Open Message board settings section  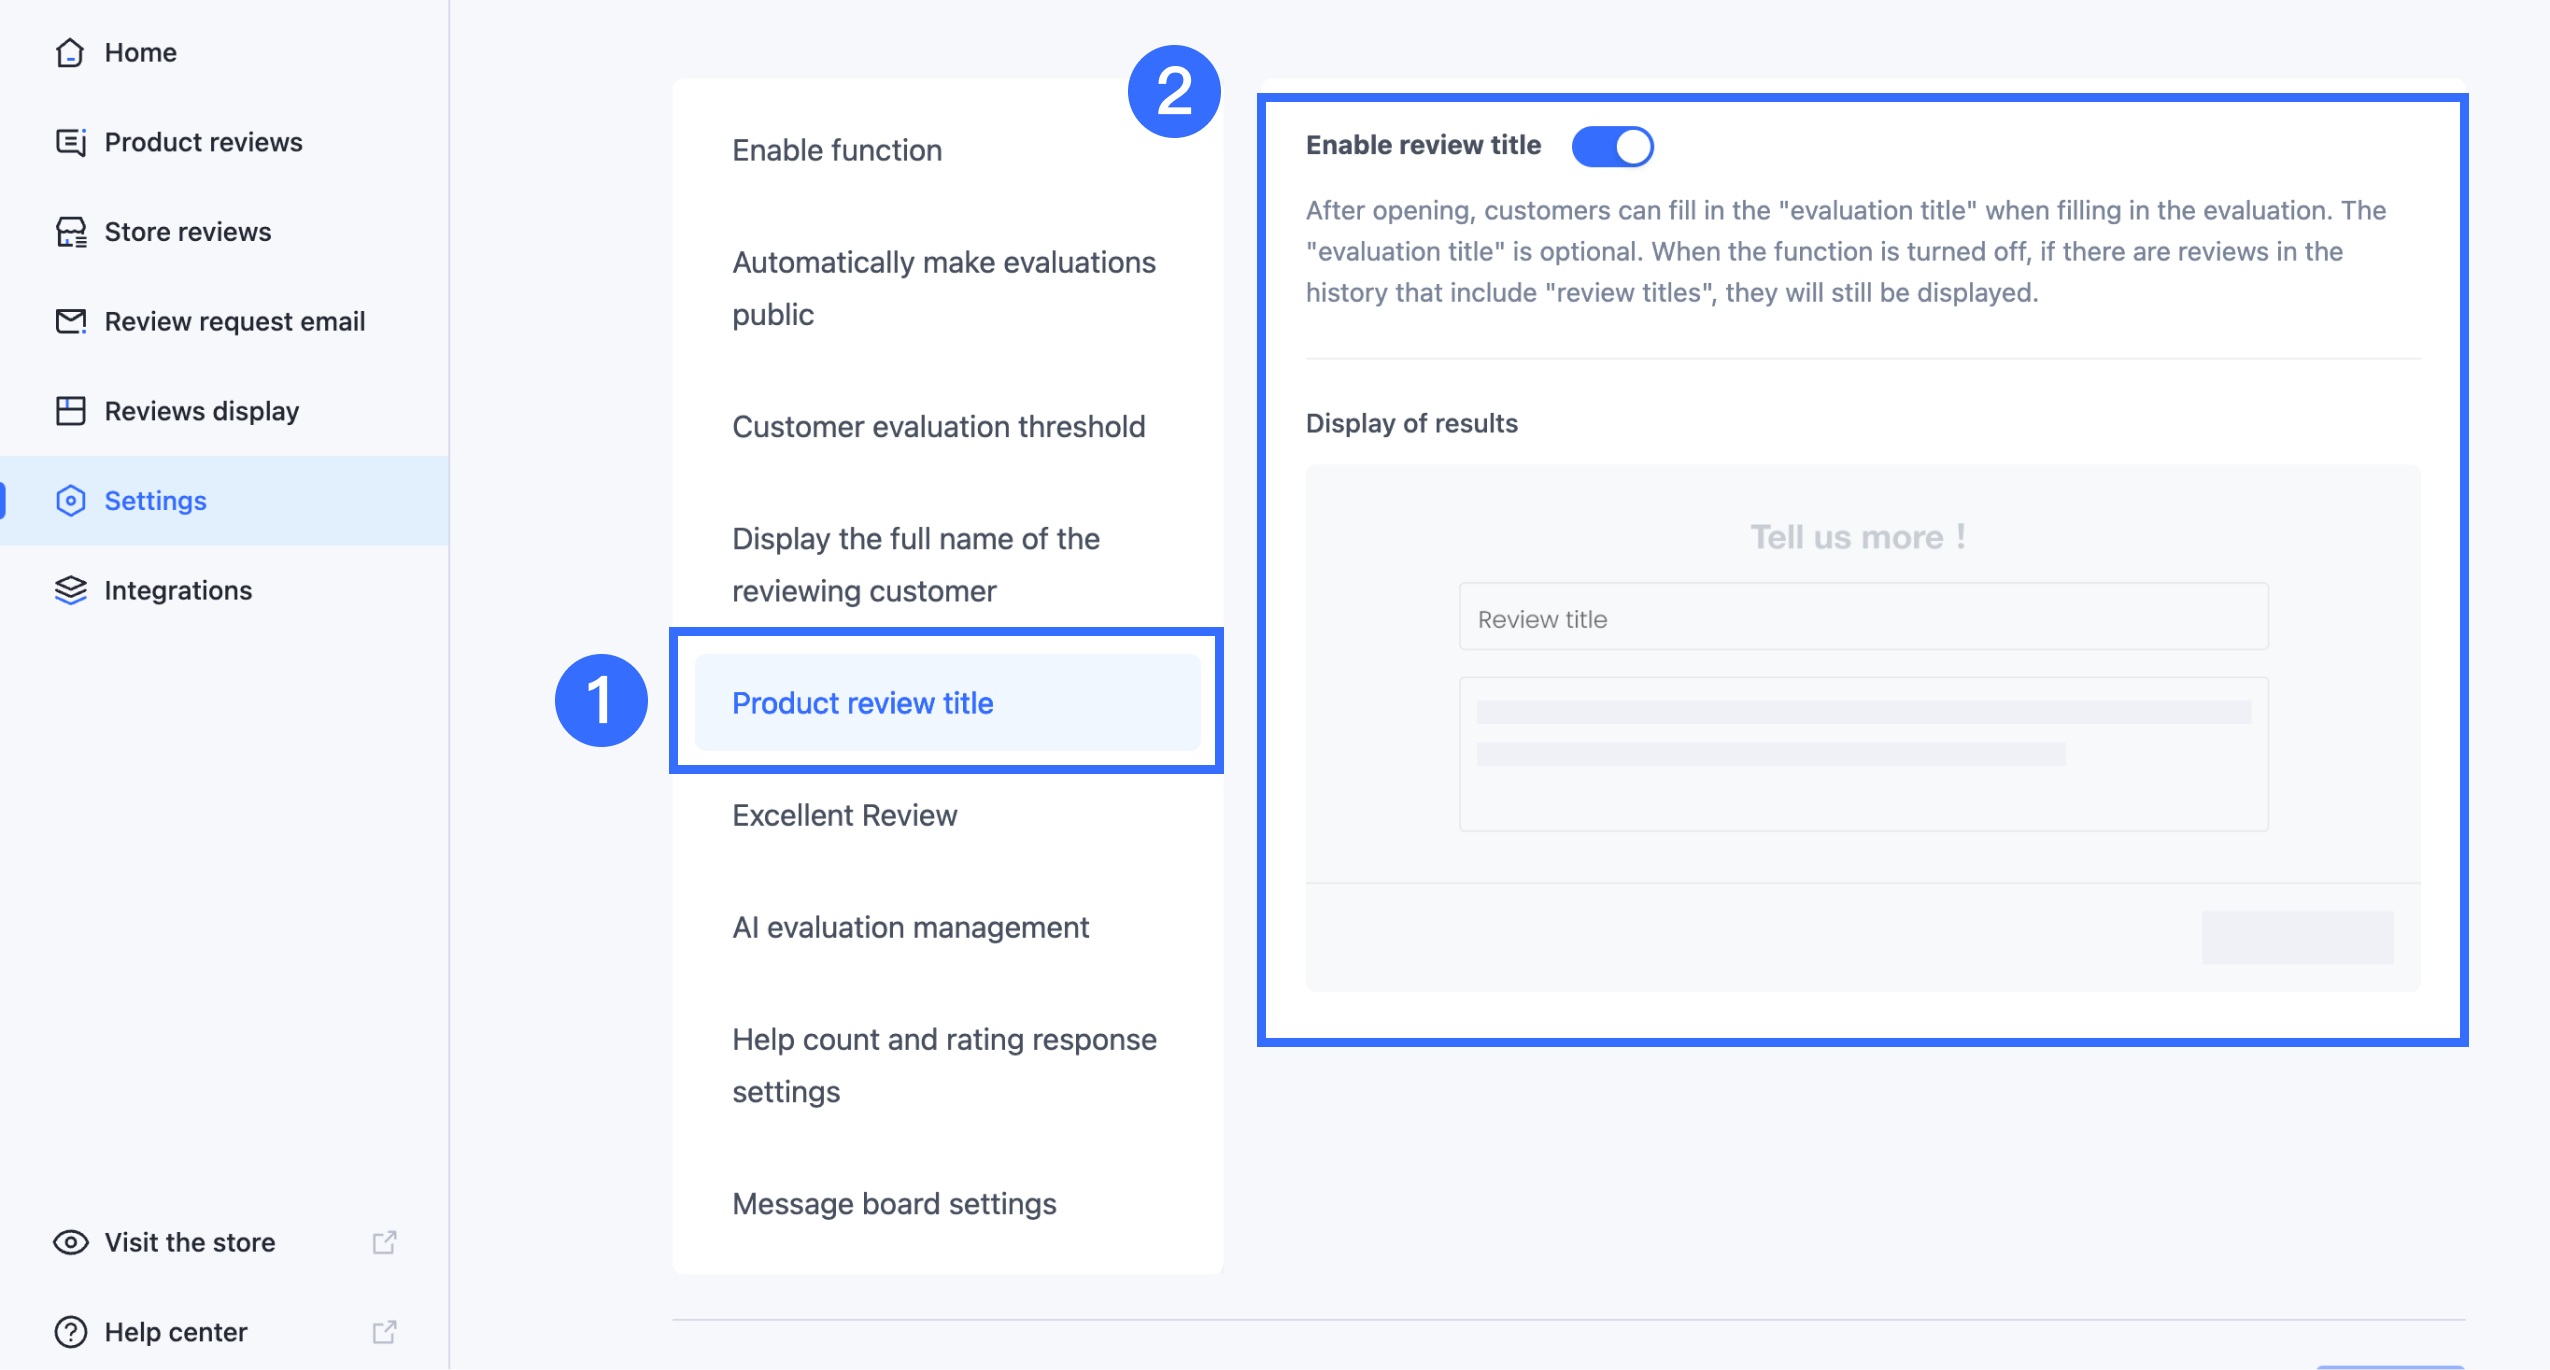[894, 1204]
